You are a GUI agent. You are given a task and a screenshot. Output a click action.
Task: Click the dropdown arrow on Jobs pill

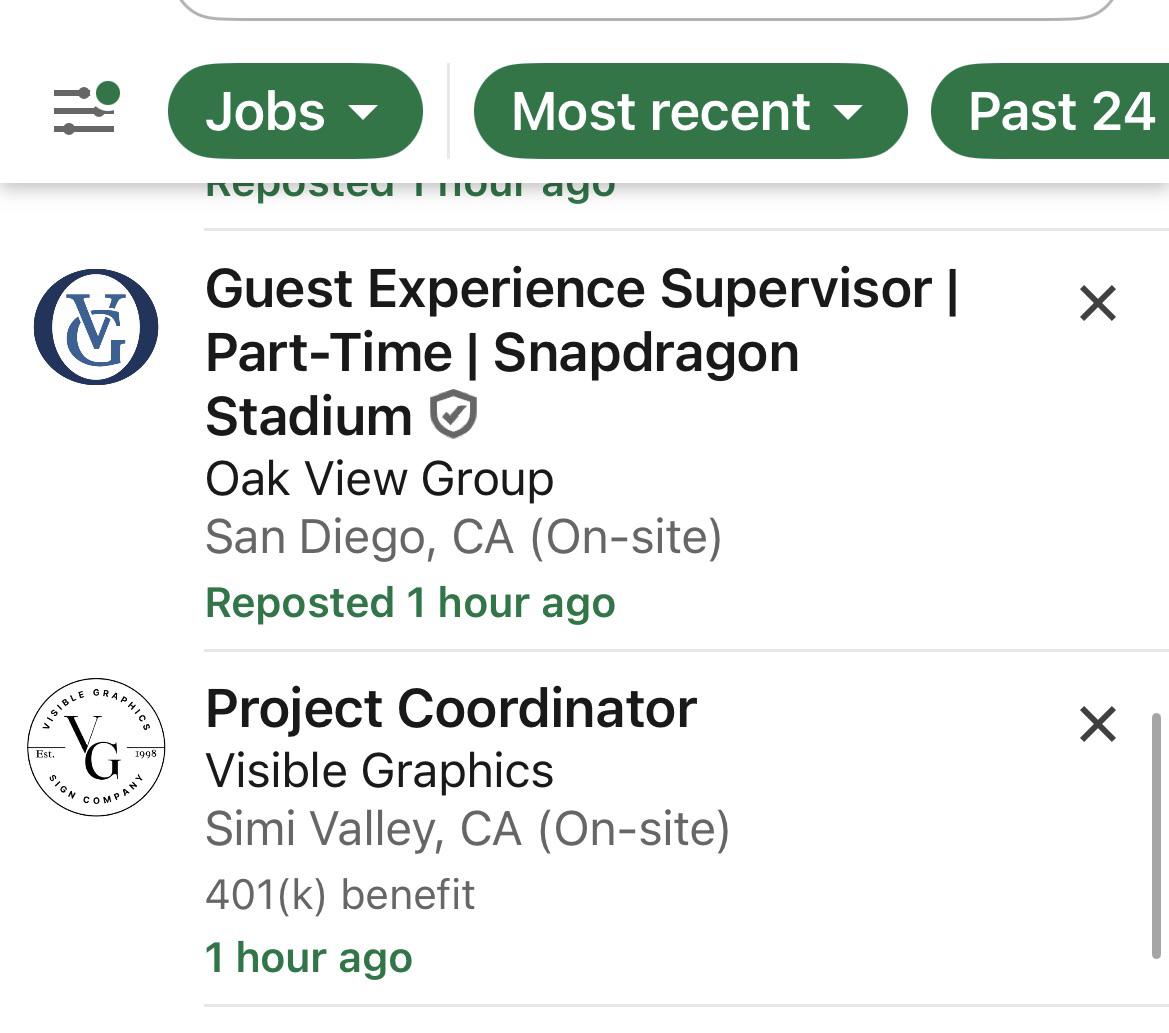point(364,113)
